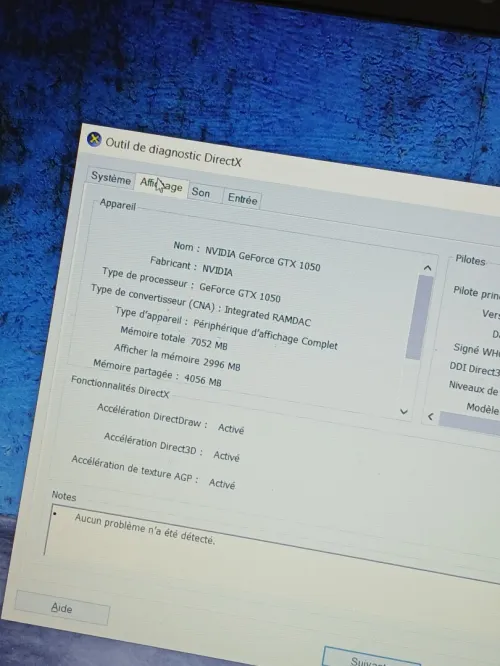This screenshot has height=666, width=500.
Task: Click Activé next to Accélération de texture AGP
Action: pyautogui.click(x=222, y=483)
